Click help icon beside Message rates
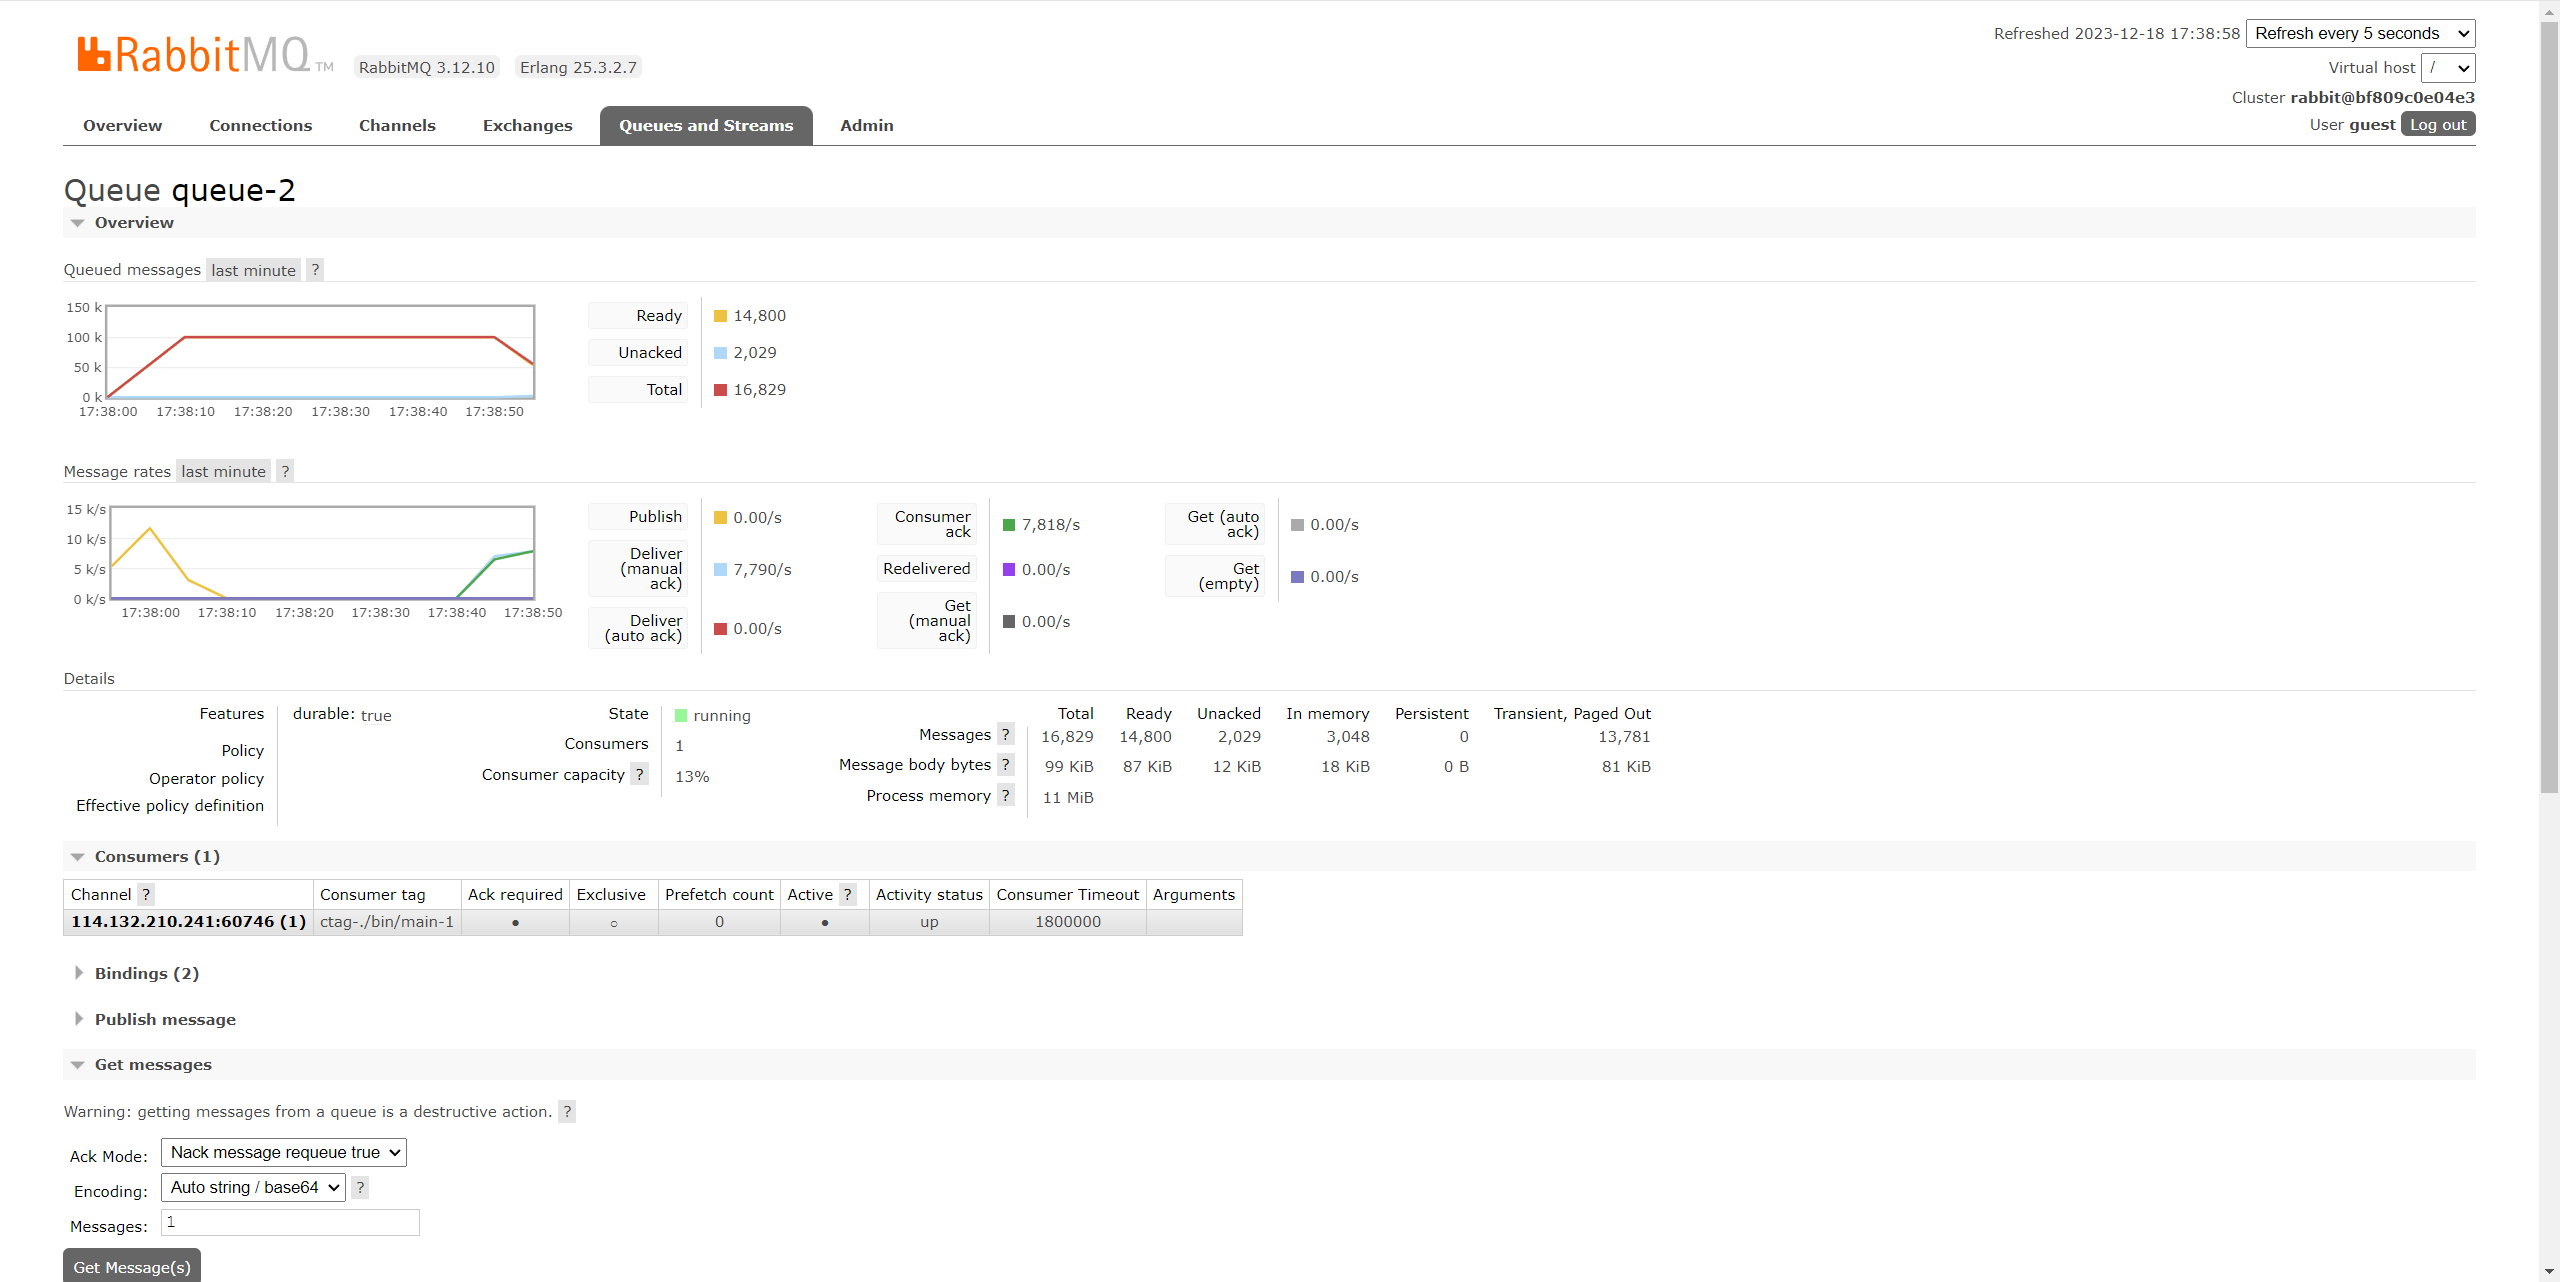Image resolution: width=2560 pixels, height=1282 pixels. pyautogui.click(x=285, y=471)
